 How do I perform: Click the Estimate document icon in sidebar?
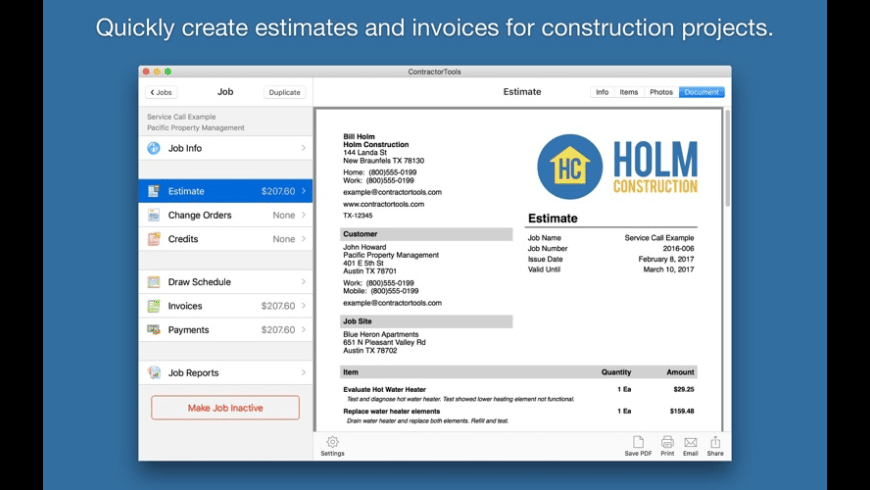(x=154, y=191)
